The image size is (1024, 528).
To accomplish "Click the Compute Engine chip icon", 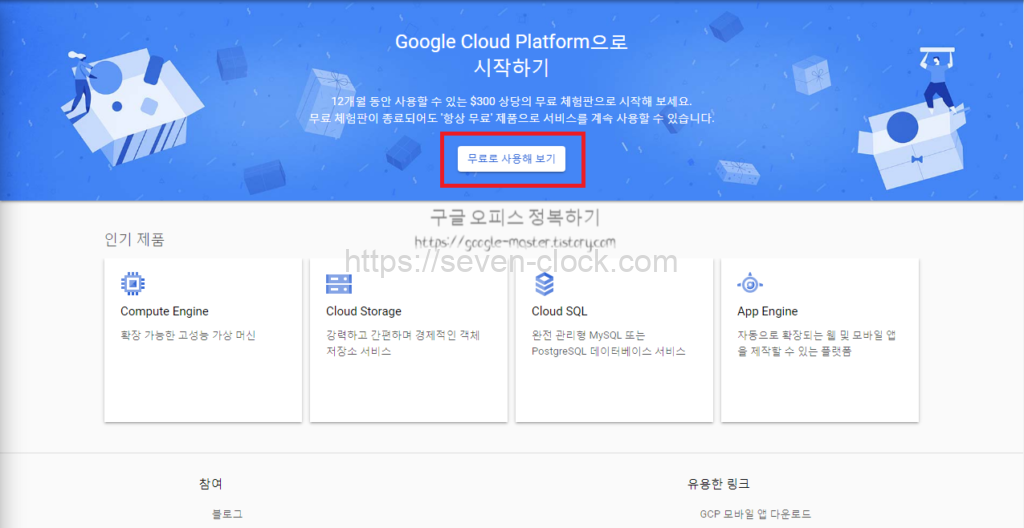I will click(132, 283).
